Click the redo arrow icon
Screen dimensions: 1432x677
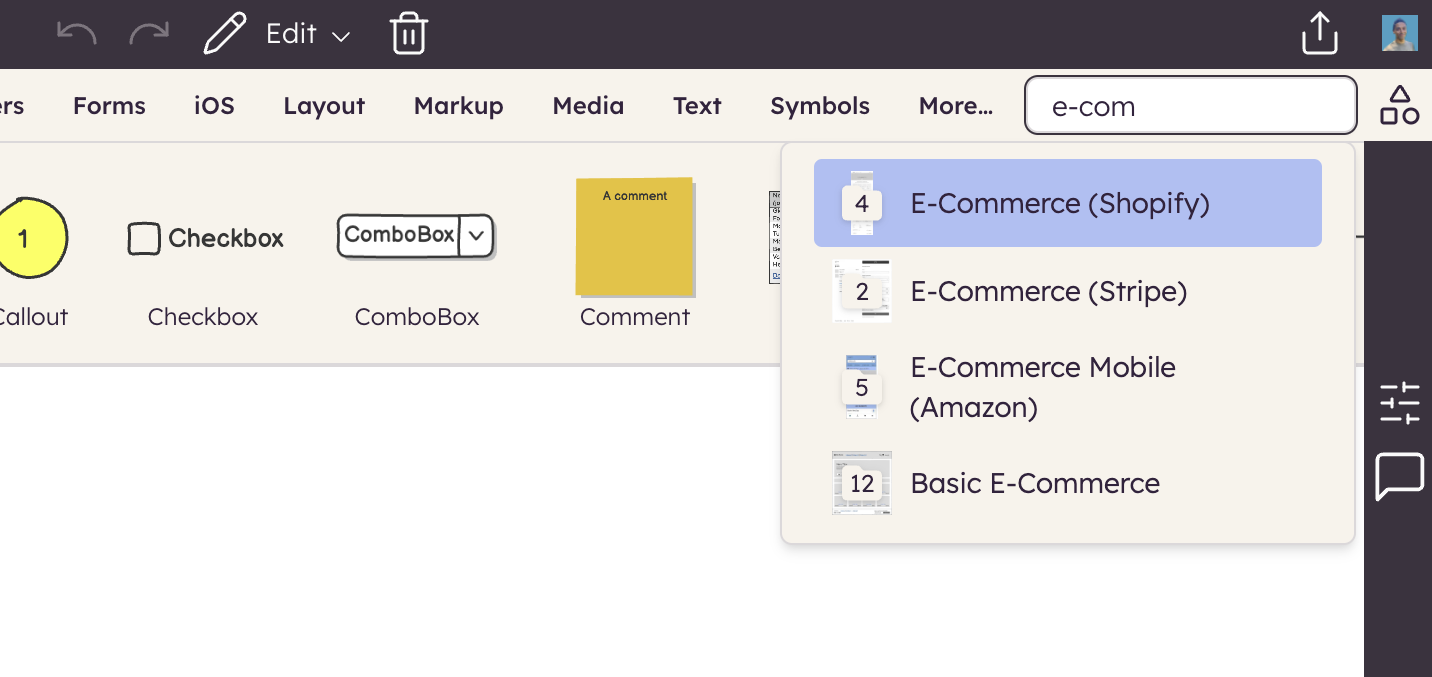[149, 34]
